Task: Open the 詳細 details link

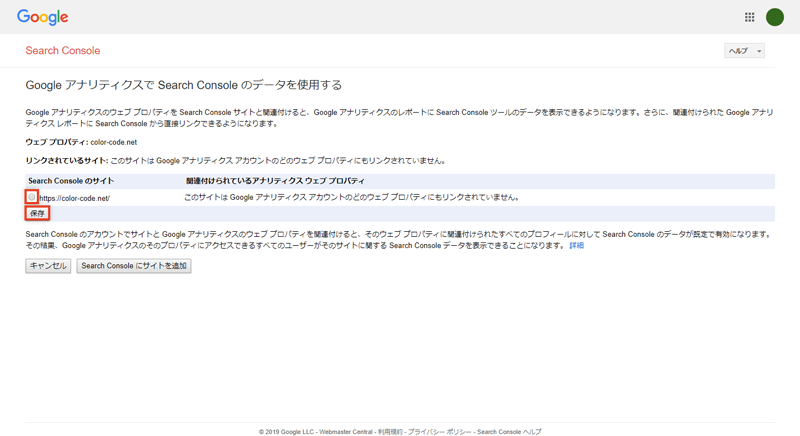Action: [577, 246]
